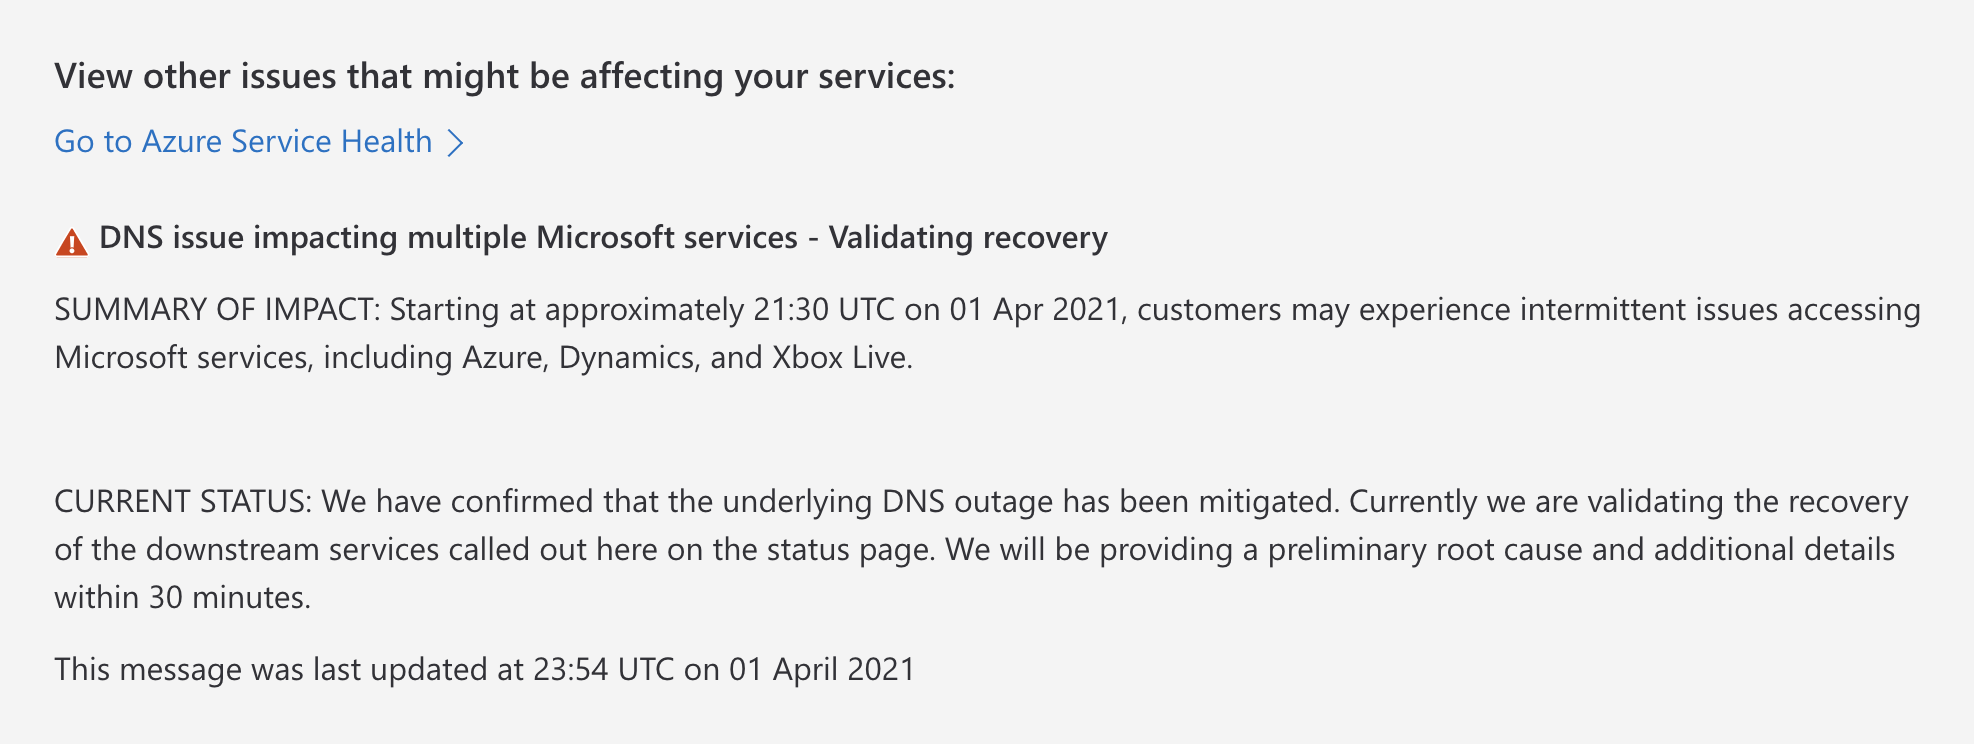Click the words 'Xbox Live' in summary

(841, 358)
